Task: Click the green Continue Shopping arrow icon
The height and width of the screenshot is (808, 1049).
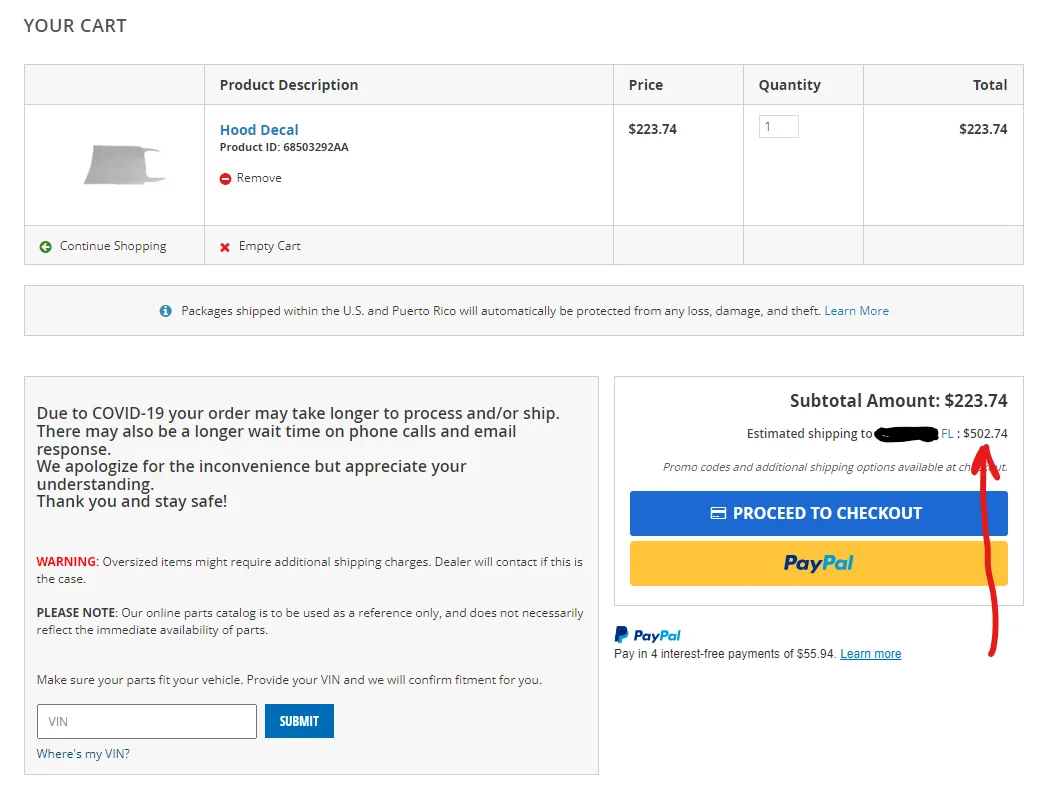Action: (x=45, y=247)
